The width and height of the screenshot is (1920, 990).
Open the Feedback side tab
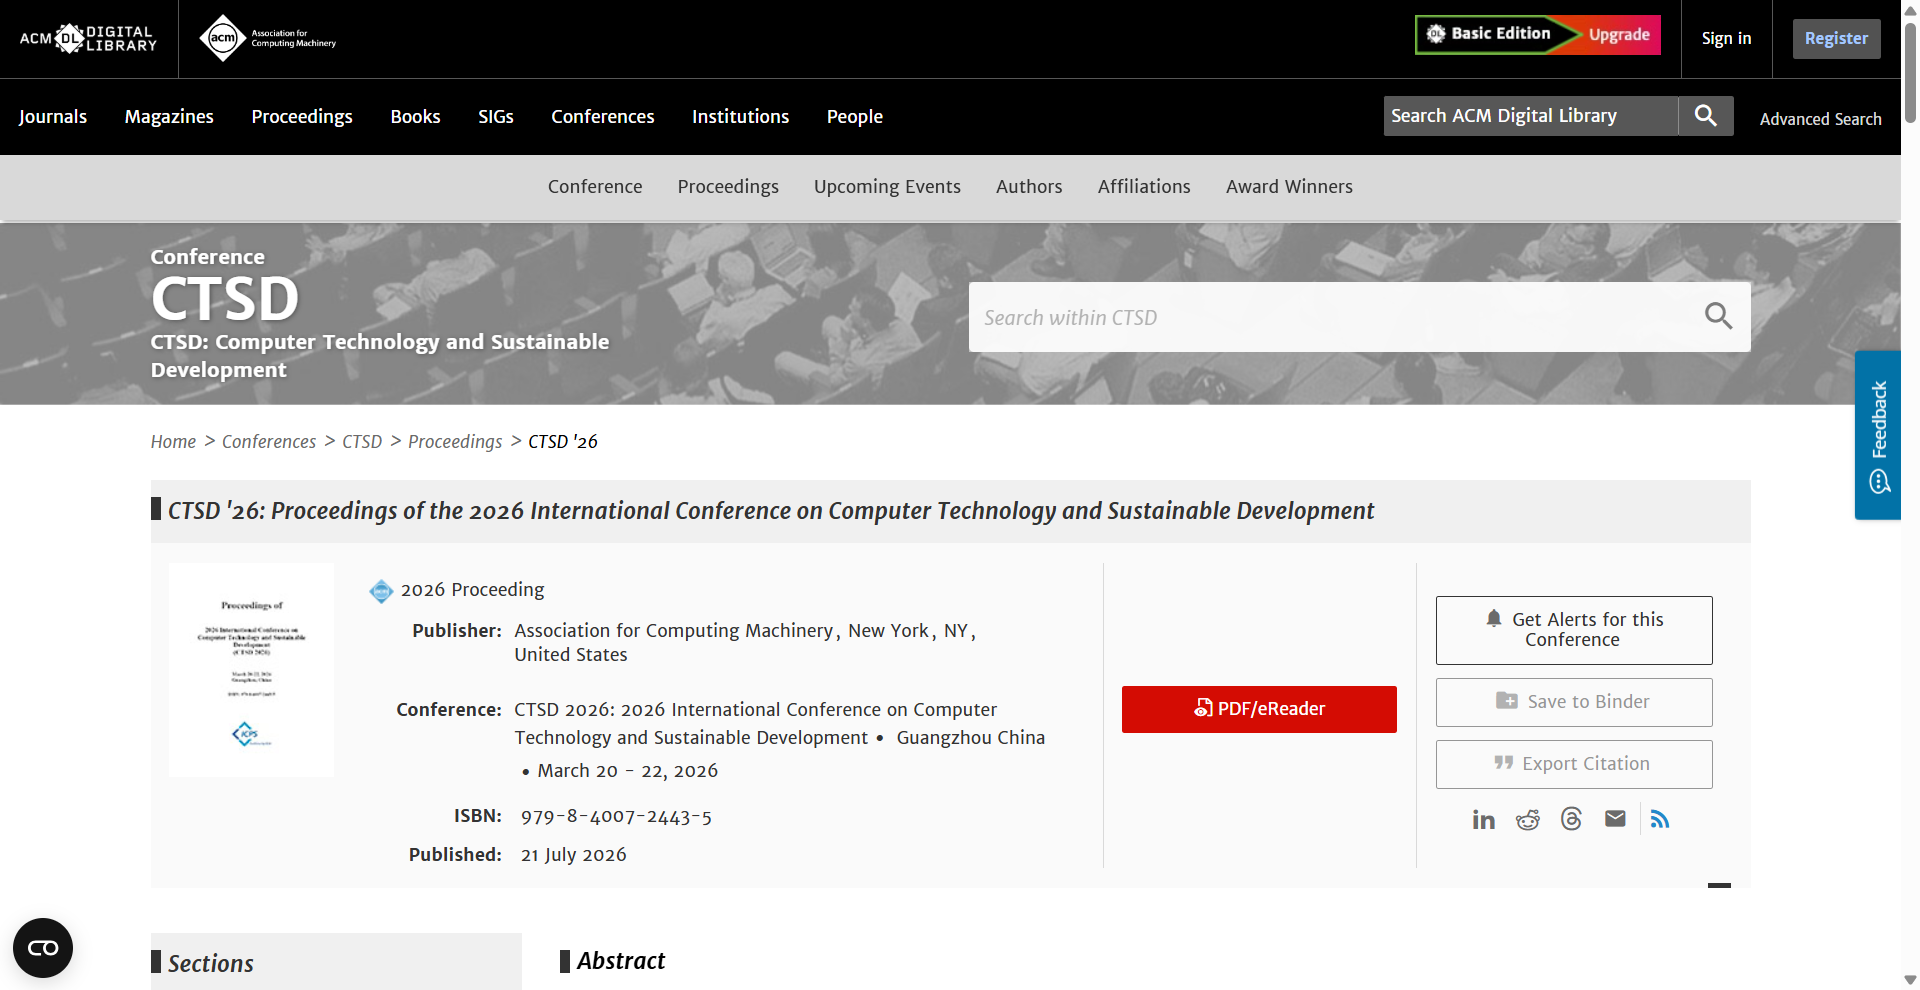click(x=1878, y=435)
